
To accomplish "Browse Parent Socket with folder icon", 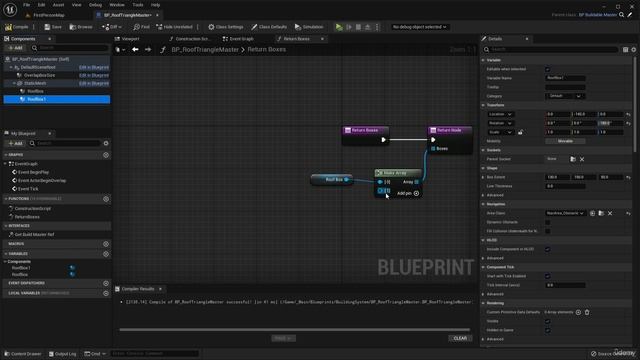I will pos(573,159).
